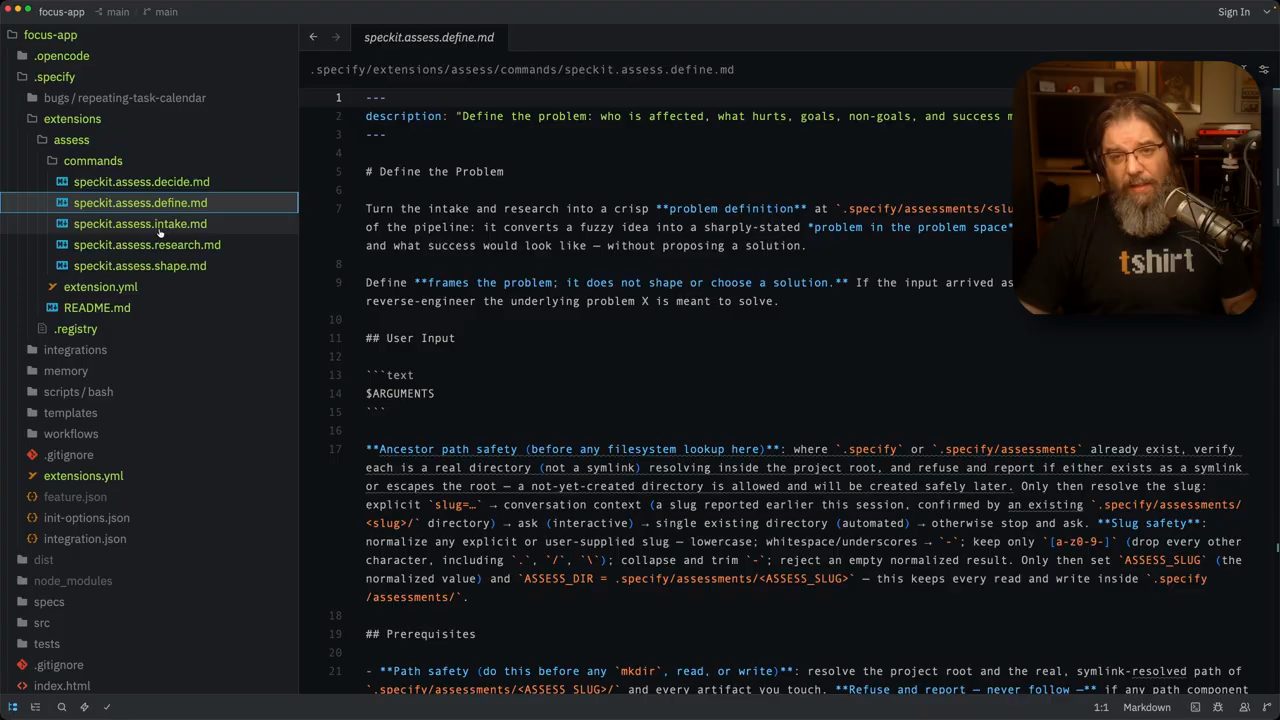
Task: Expand the .opencode folder
Action: (52, 56)
